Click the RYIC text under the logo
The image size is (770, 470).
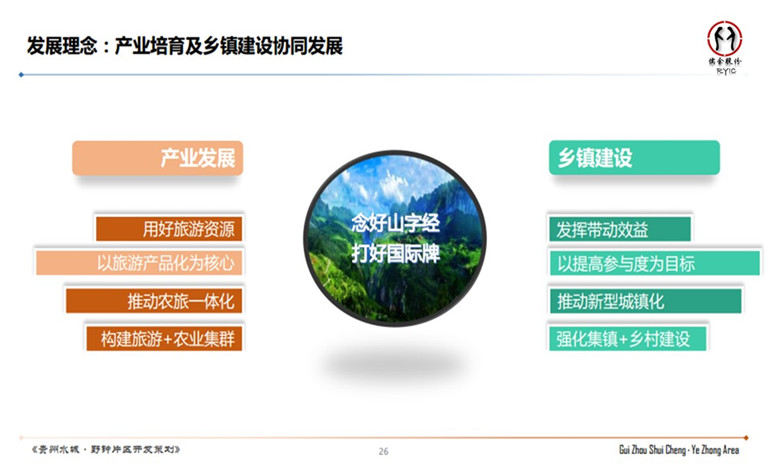click(725, 71)
